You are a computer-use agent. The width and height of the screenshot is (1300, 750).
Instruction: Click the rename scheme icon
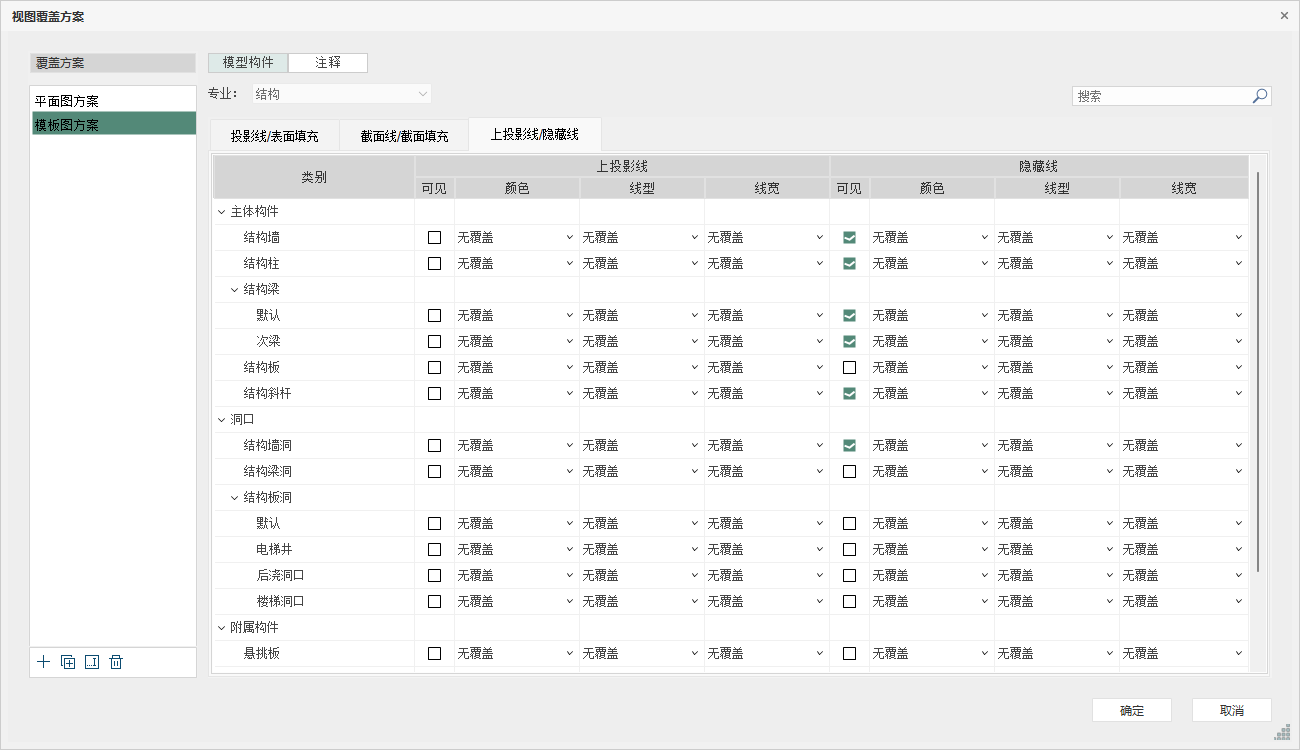coord(92,662)
